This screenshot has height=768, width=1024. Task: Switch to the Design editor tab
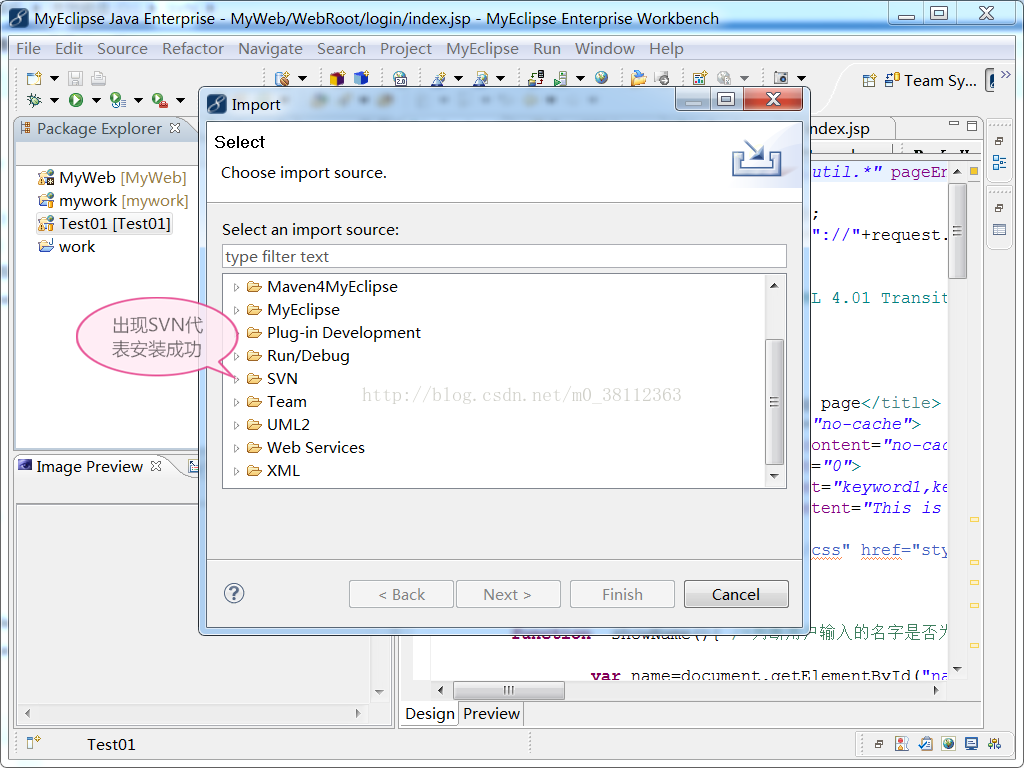click(x=429, y=714)
